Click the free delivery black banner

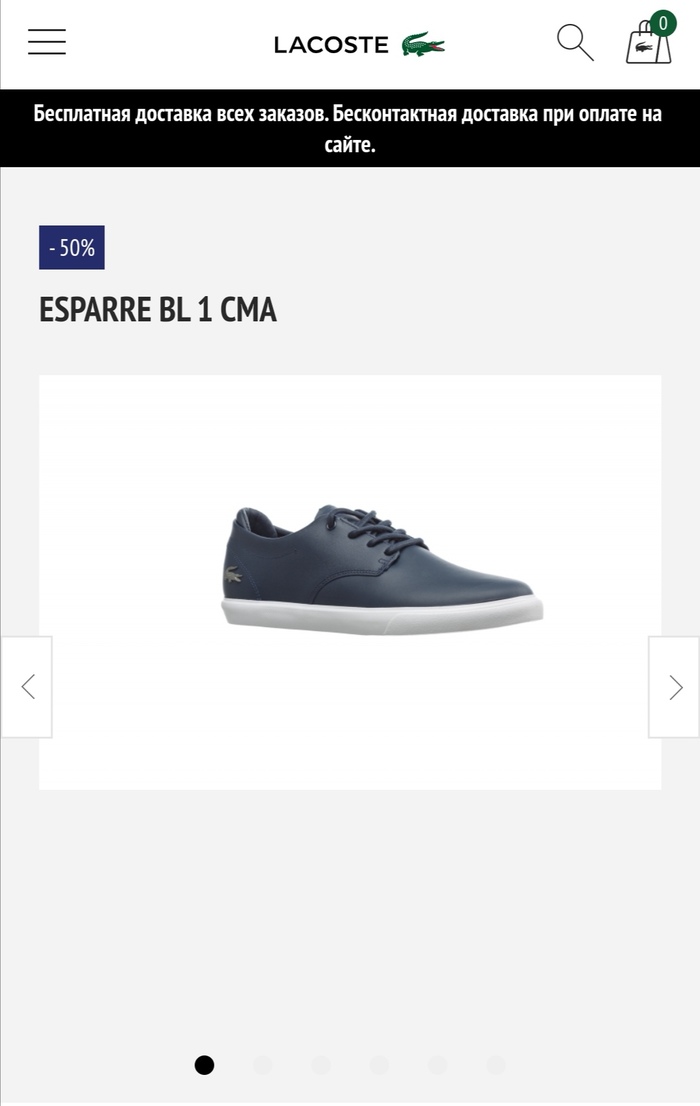[350, 128]
